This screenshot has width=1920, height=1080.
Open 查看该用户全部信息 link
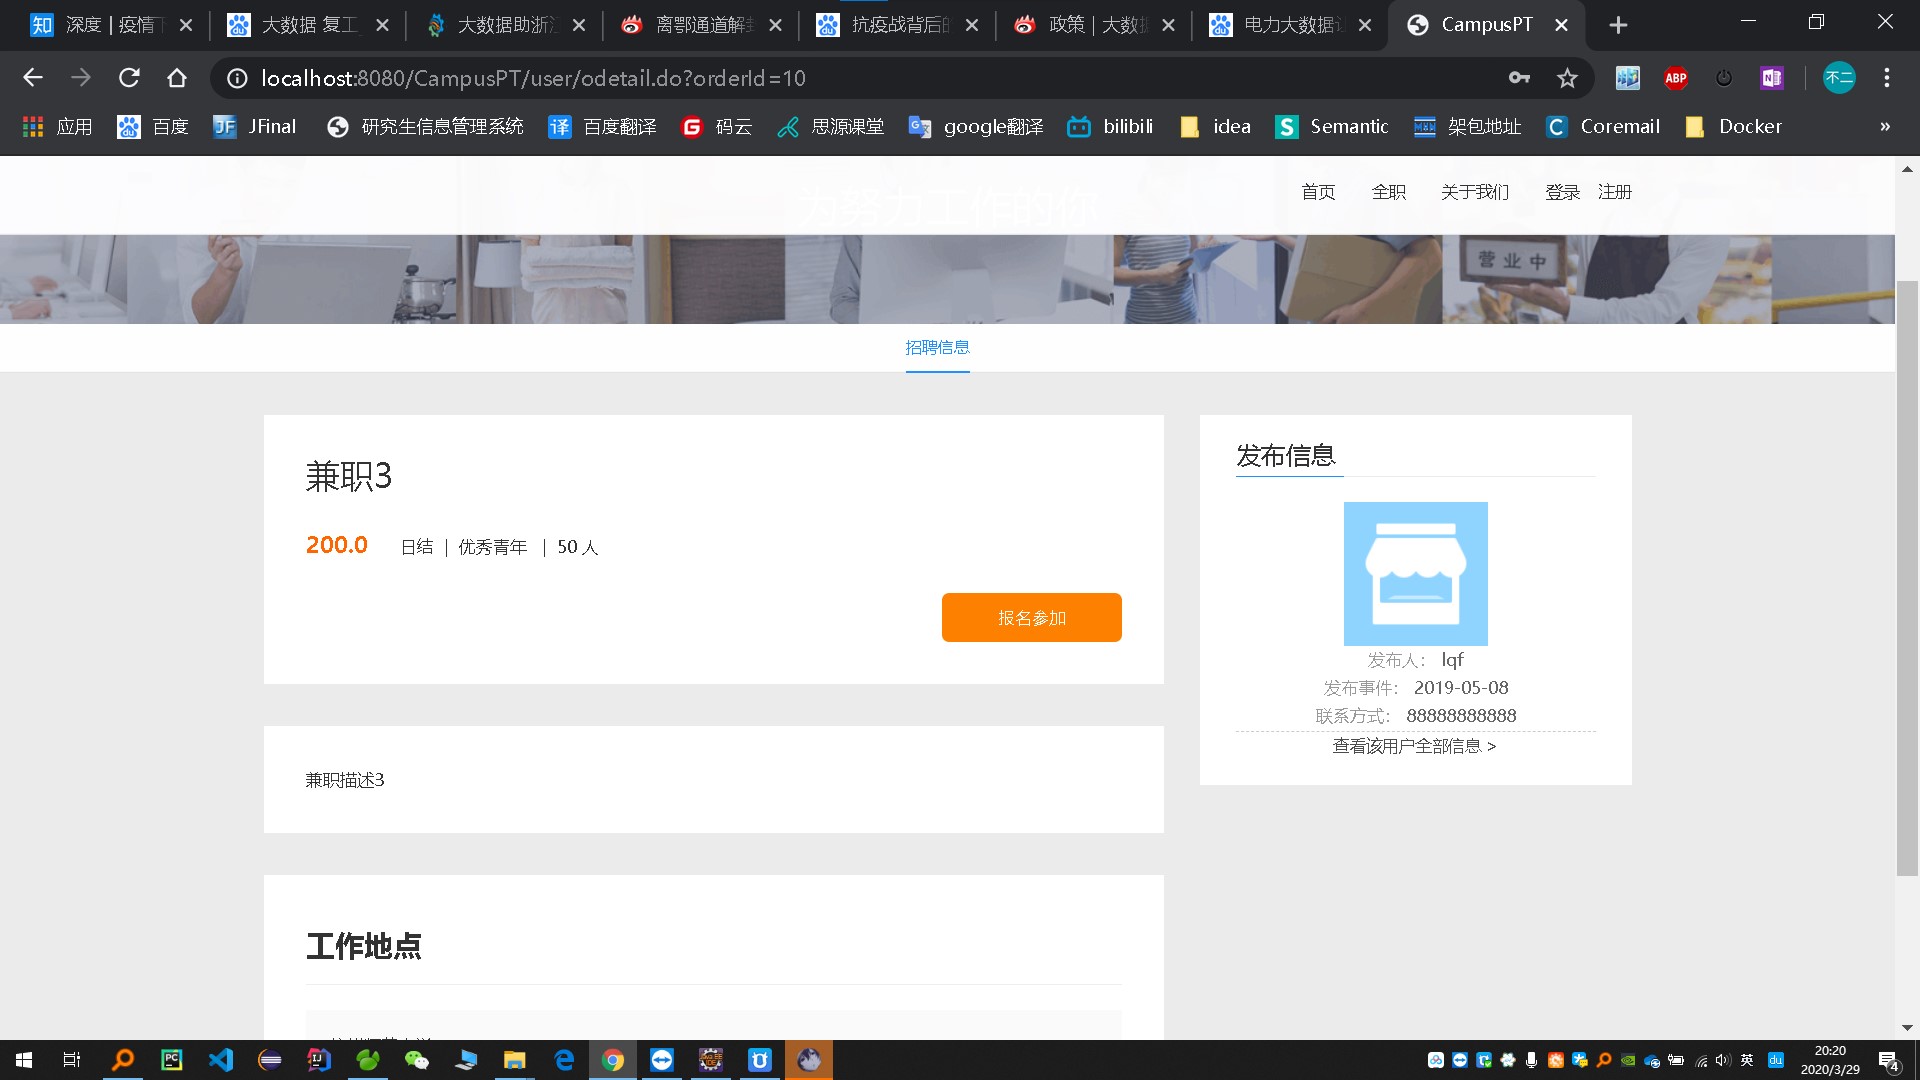coord(1414,746)
